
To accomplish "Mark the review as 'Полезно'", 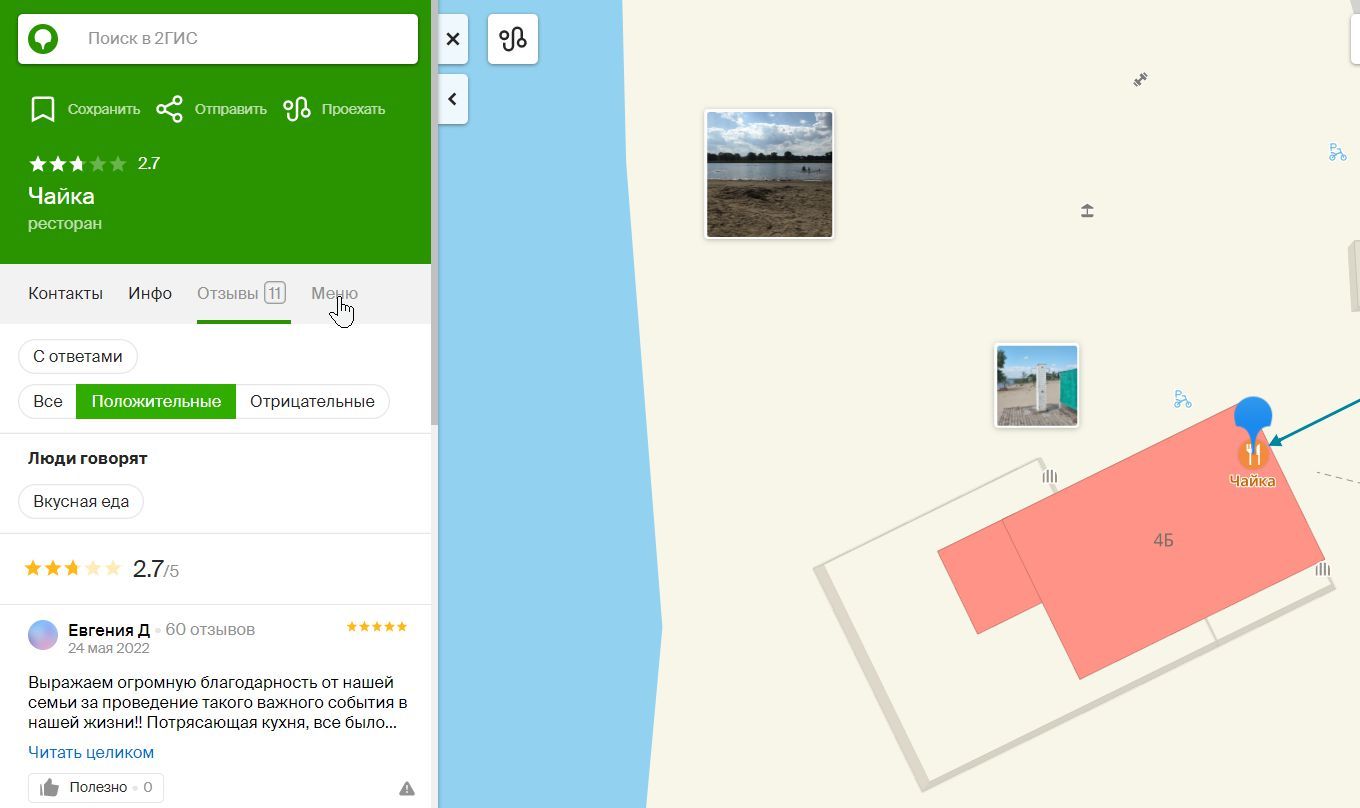I will 96,787.
